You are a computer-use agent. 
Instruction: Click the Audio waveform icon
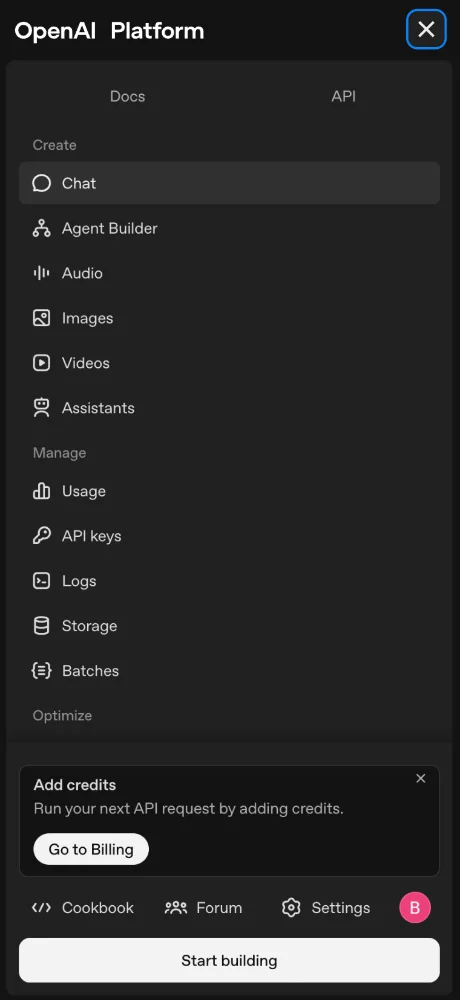[x=41, y=273]
